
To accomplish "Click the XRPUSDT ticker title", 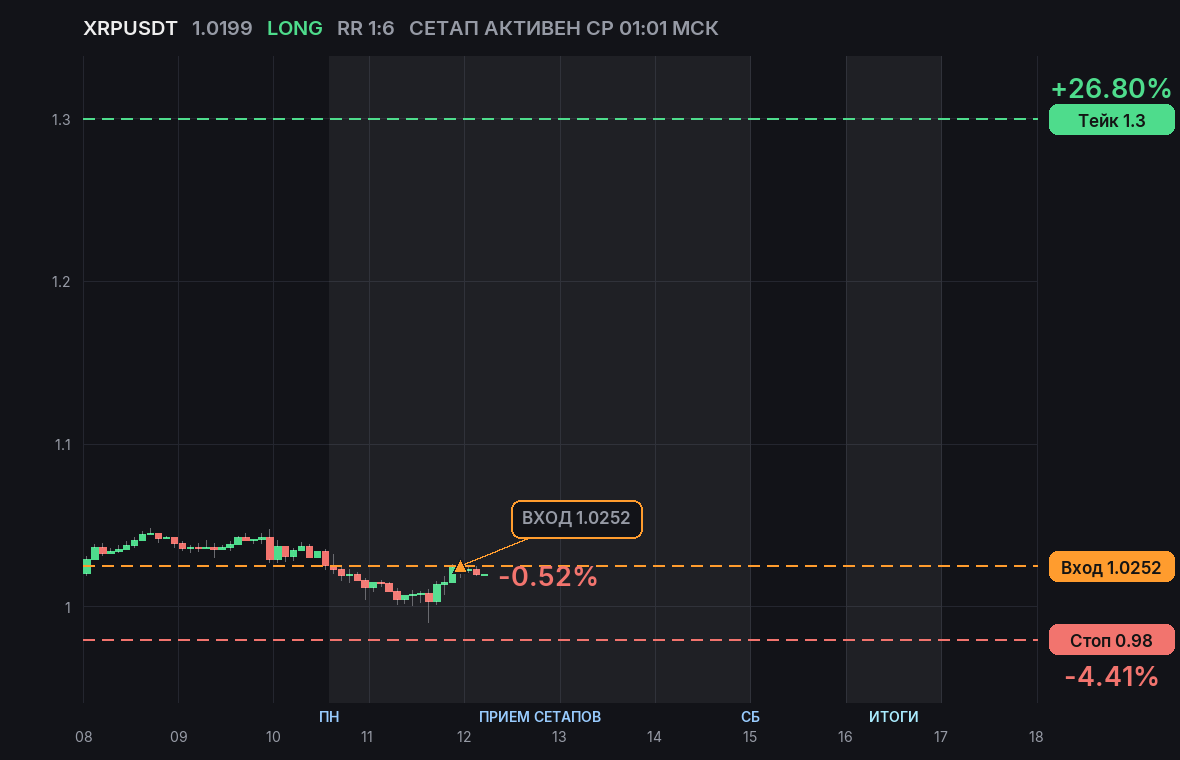I will point(130,29).
